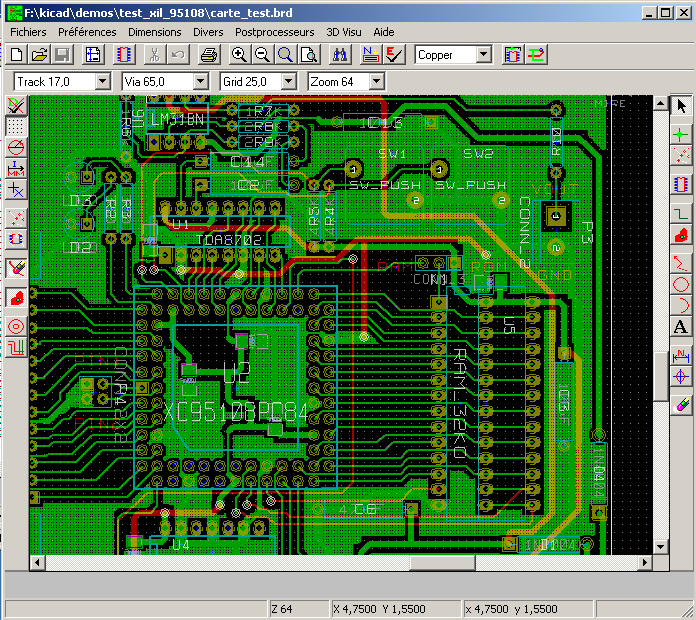Expand the Grid 25,0 dropdown
This screenshot has width=696, height=620.
pos(288,81)
